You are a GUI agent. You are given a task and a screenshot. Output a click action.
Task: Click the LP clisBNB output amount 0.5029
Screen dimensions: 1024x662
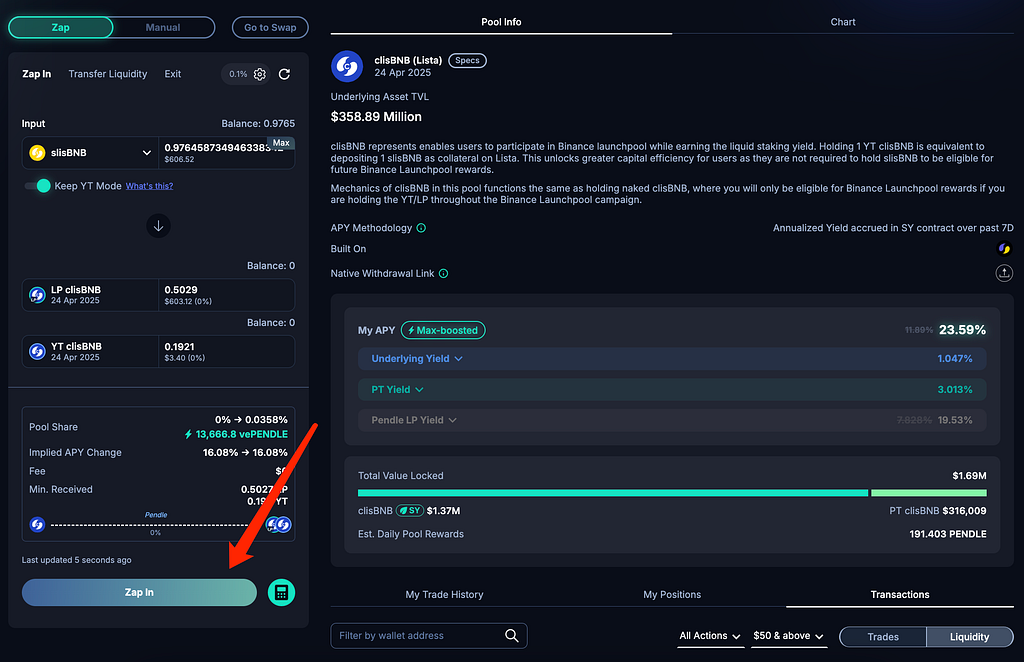pos(181,290)
